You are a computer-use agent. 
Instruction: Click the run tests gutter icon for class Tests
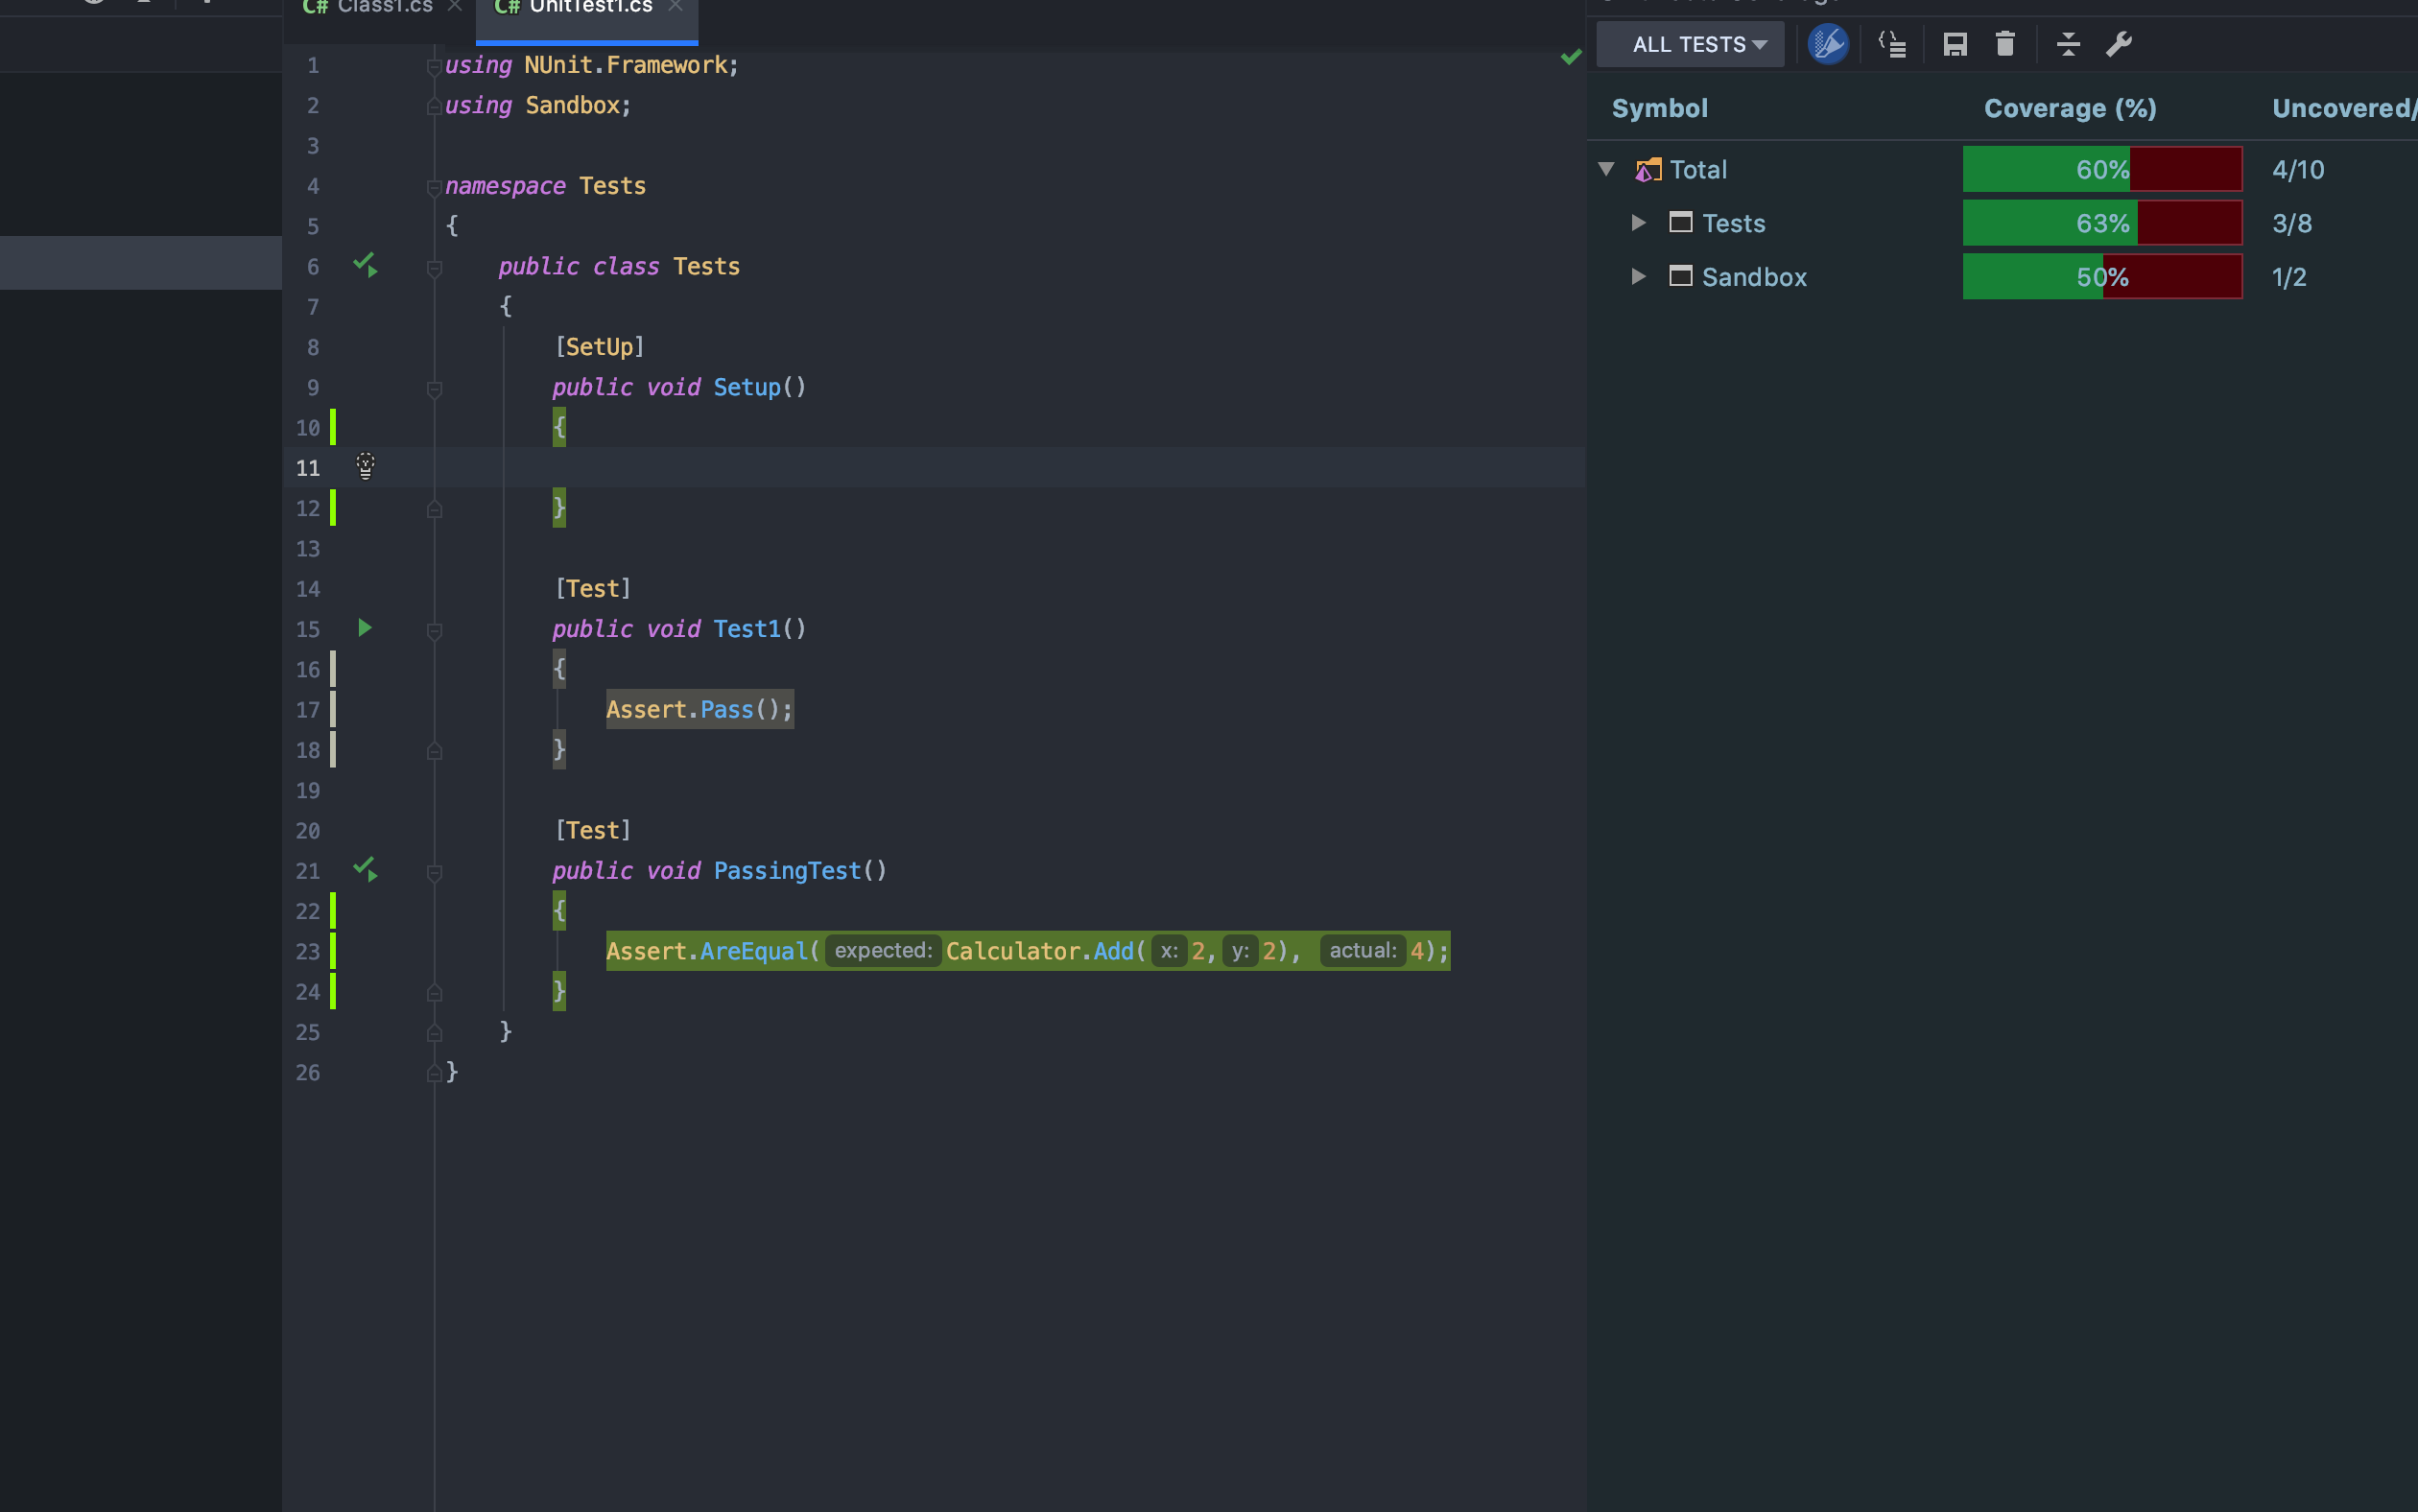coord(365,265)
